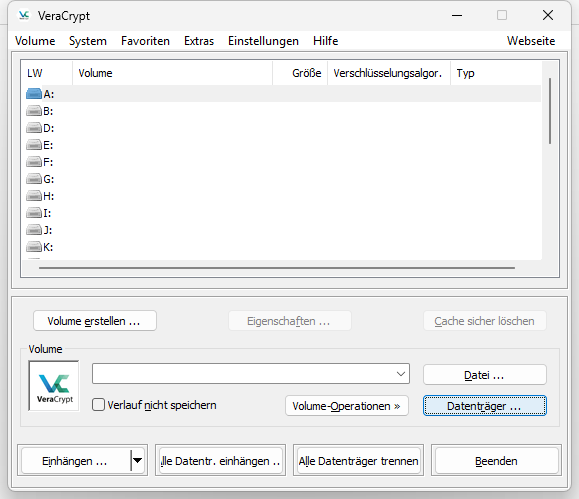The image size is (579, 499).
Task: Open the Favoriten menu
Action: point(145,41)
